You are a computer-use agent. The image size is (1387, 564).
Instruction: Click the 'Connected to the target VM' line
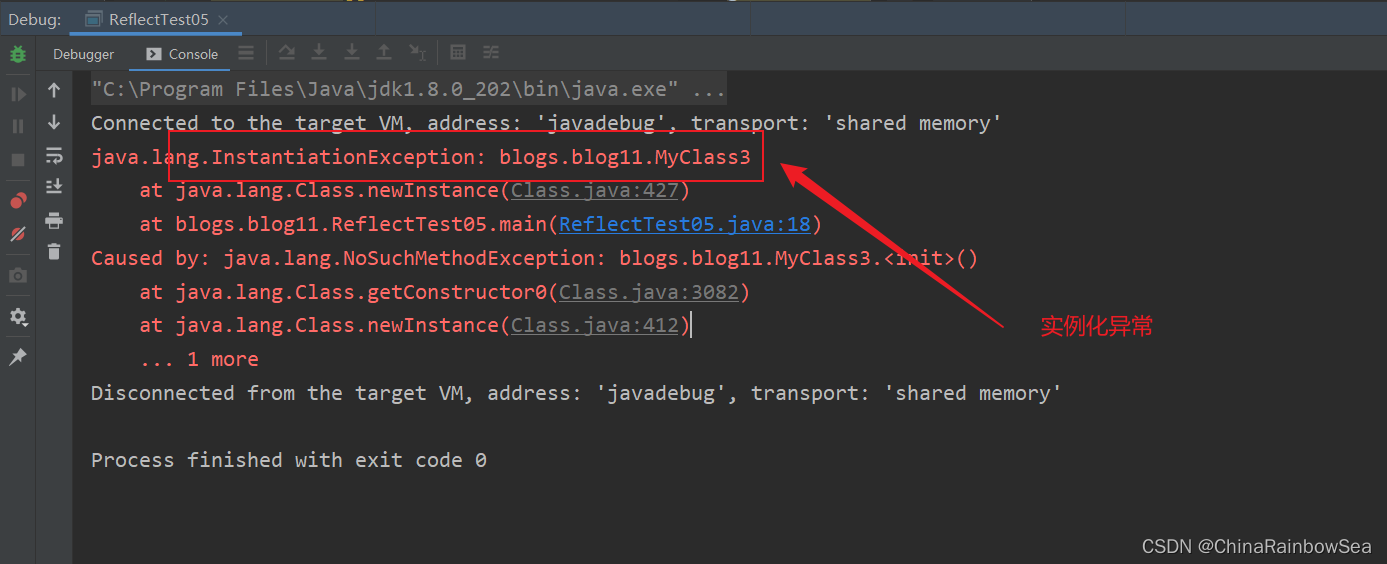(x=546, y=123)
